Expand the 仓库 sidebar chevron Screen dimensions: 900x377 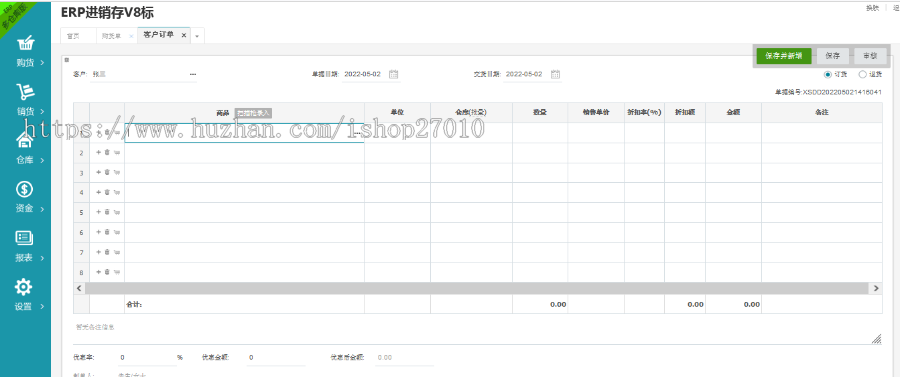coord(42,161)
